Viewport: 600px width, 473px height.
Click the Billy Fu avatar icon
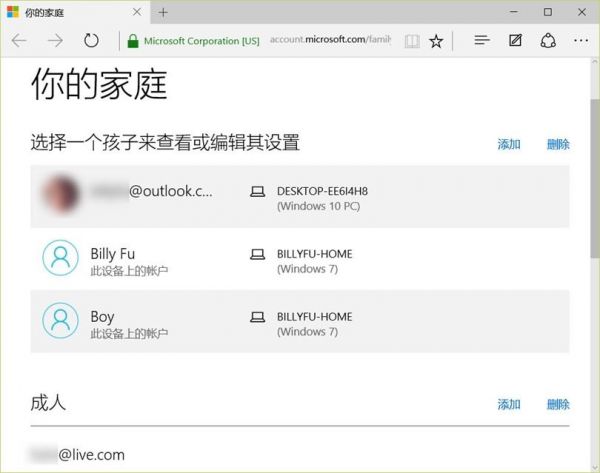coord(60,258)
